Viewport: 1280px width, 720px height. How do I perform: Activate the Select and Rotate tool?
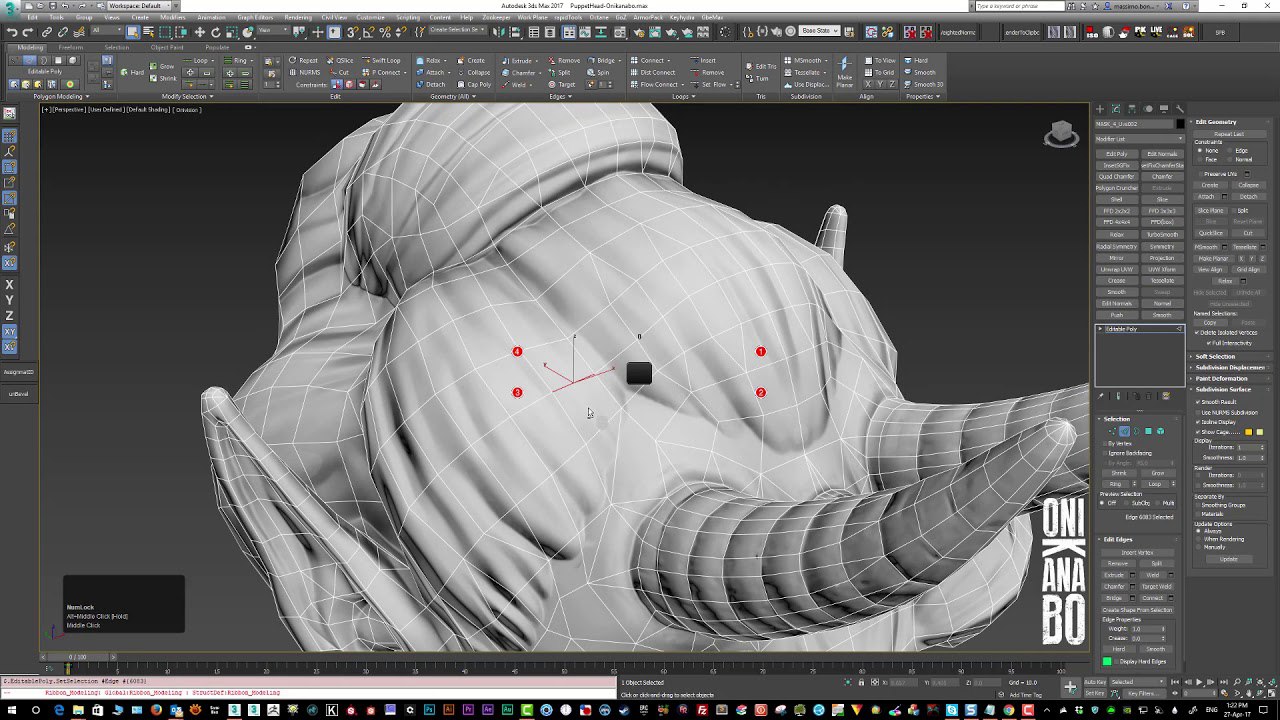tap(215, 32)
